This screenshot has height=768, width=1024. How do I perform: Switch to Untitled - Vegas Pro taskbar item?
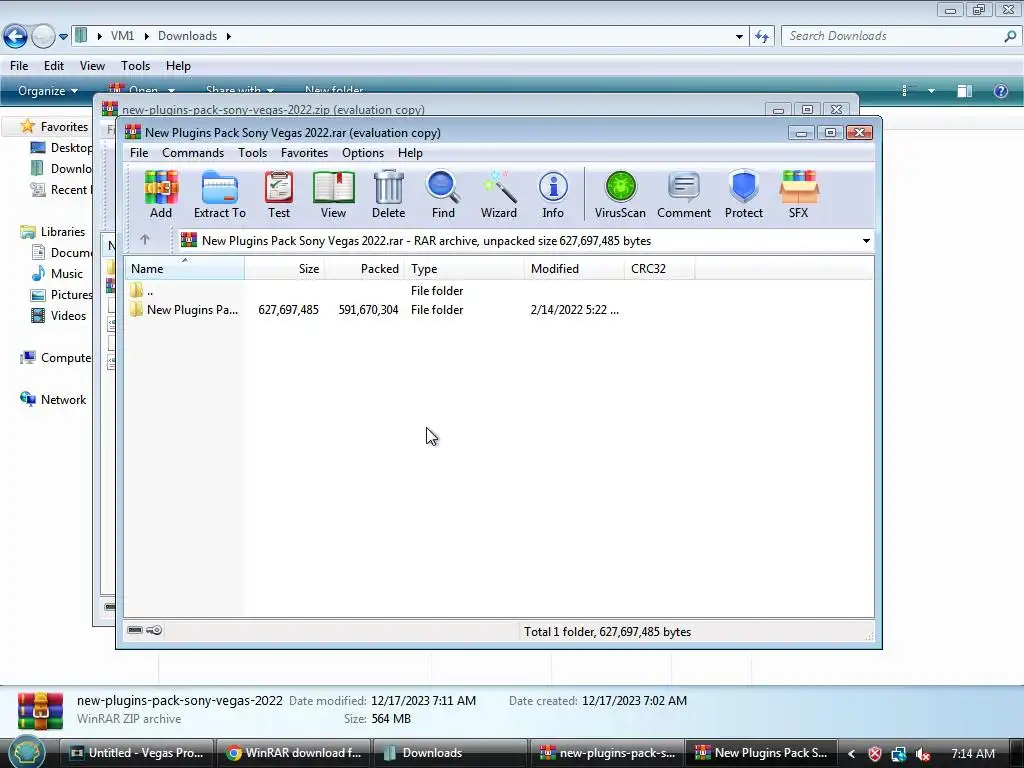click(x=136, y=753)
